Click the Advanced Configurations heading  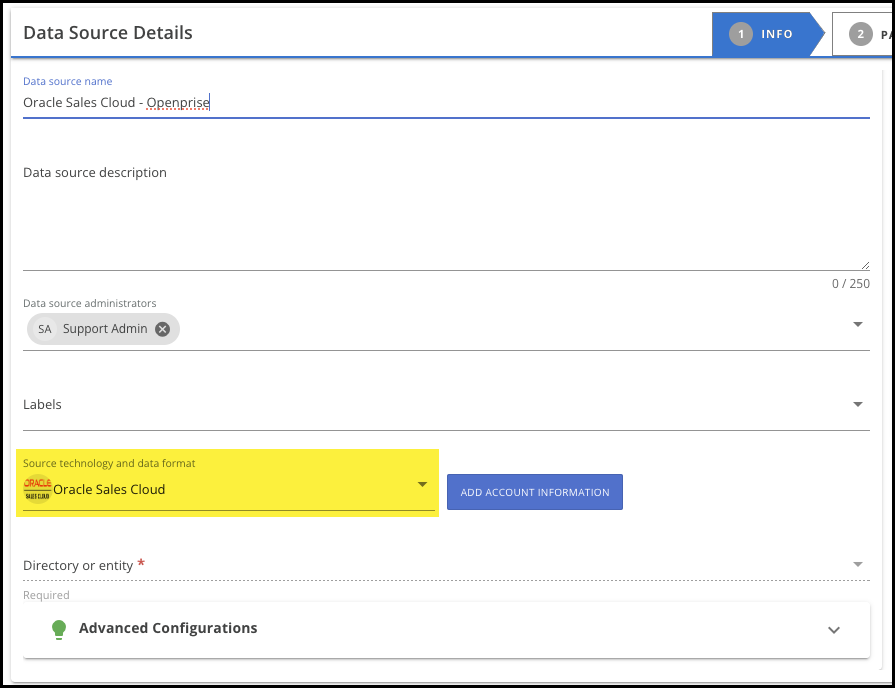click(168, 628)
